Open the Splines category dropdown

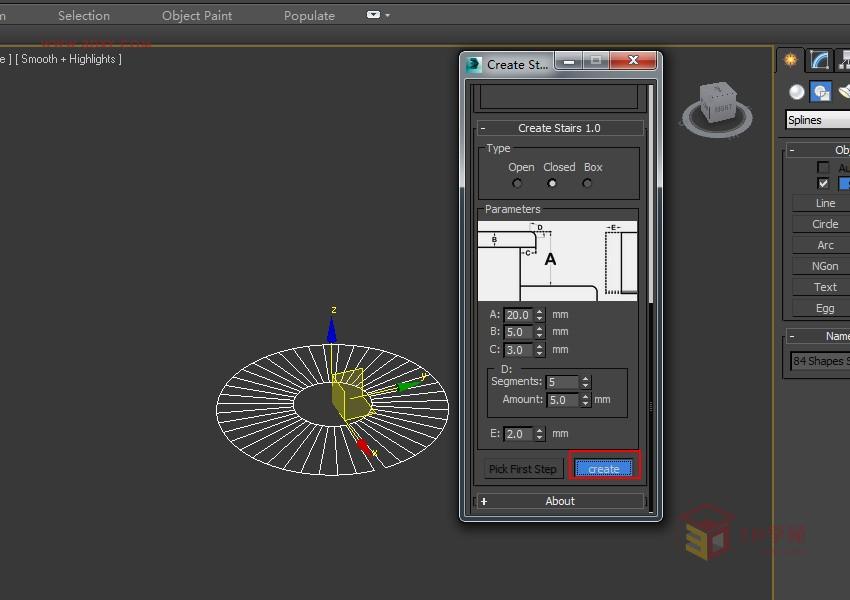click(817, 120)
